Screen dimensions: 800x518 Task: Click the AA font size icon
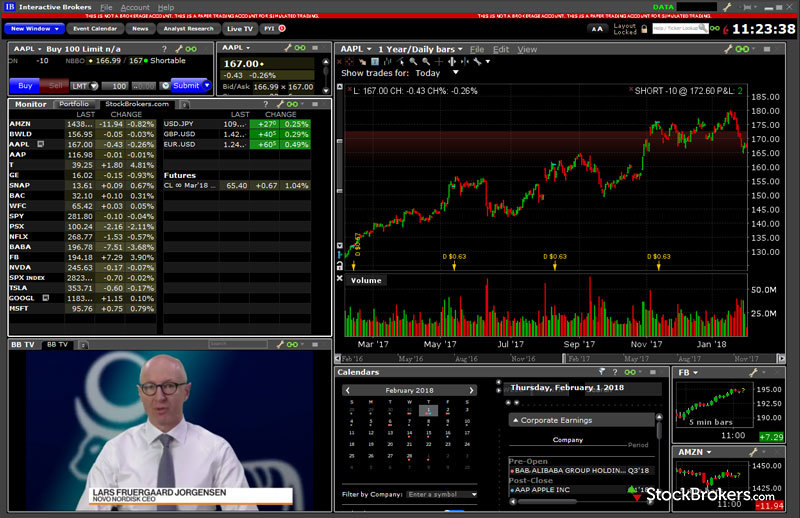tap(597, 29)
